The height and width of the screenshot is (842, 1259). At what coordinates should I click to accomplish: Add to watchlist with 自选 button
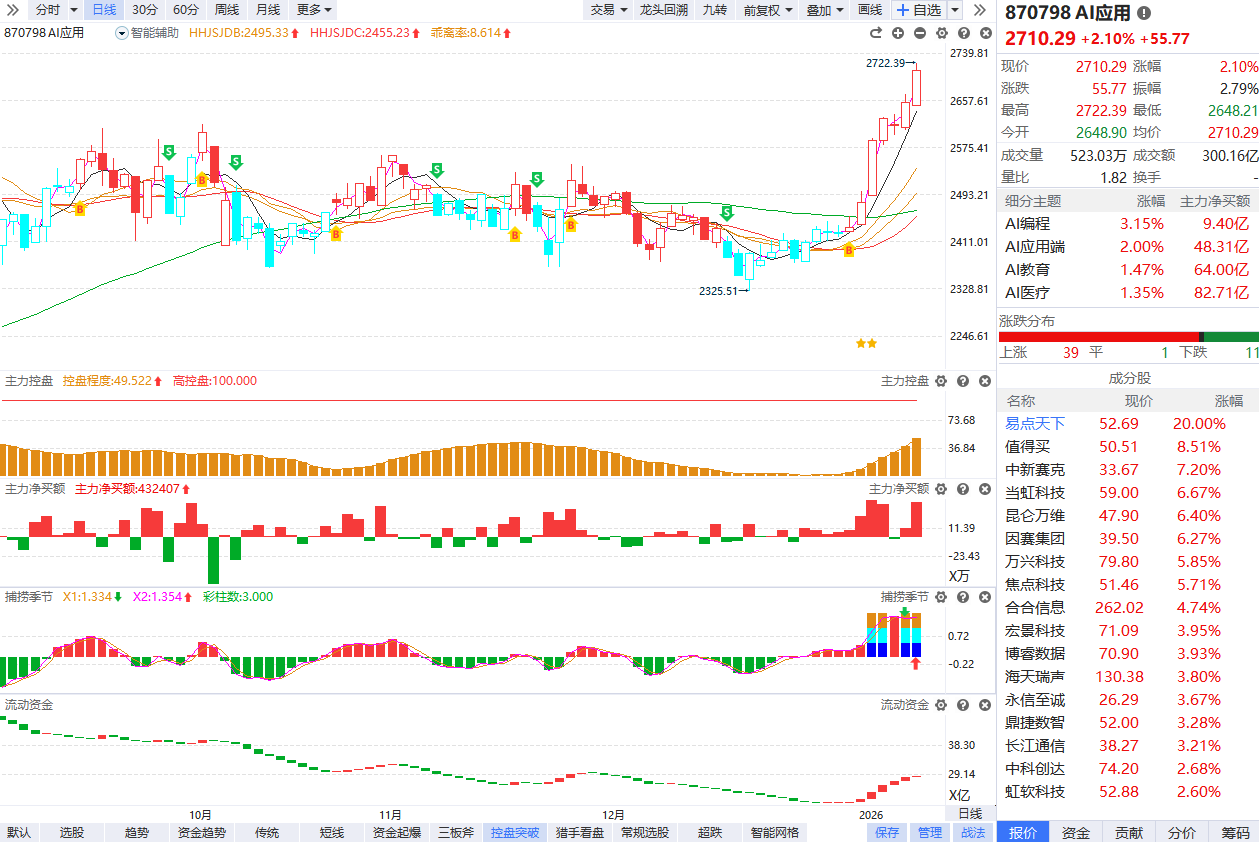tap(918, 10)
